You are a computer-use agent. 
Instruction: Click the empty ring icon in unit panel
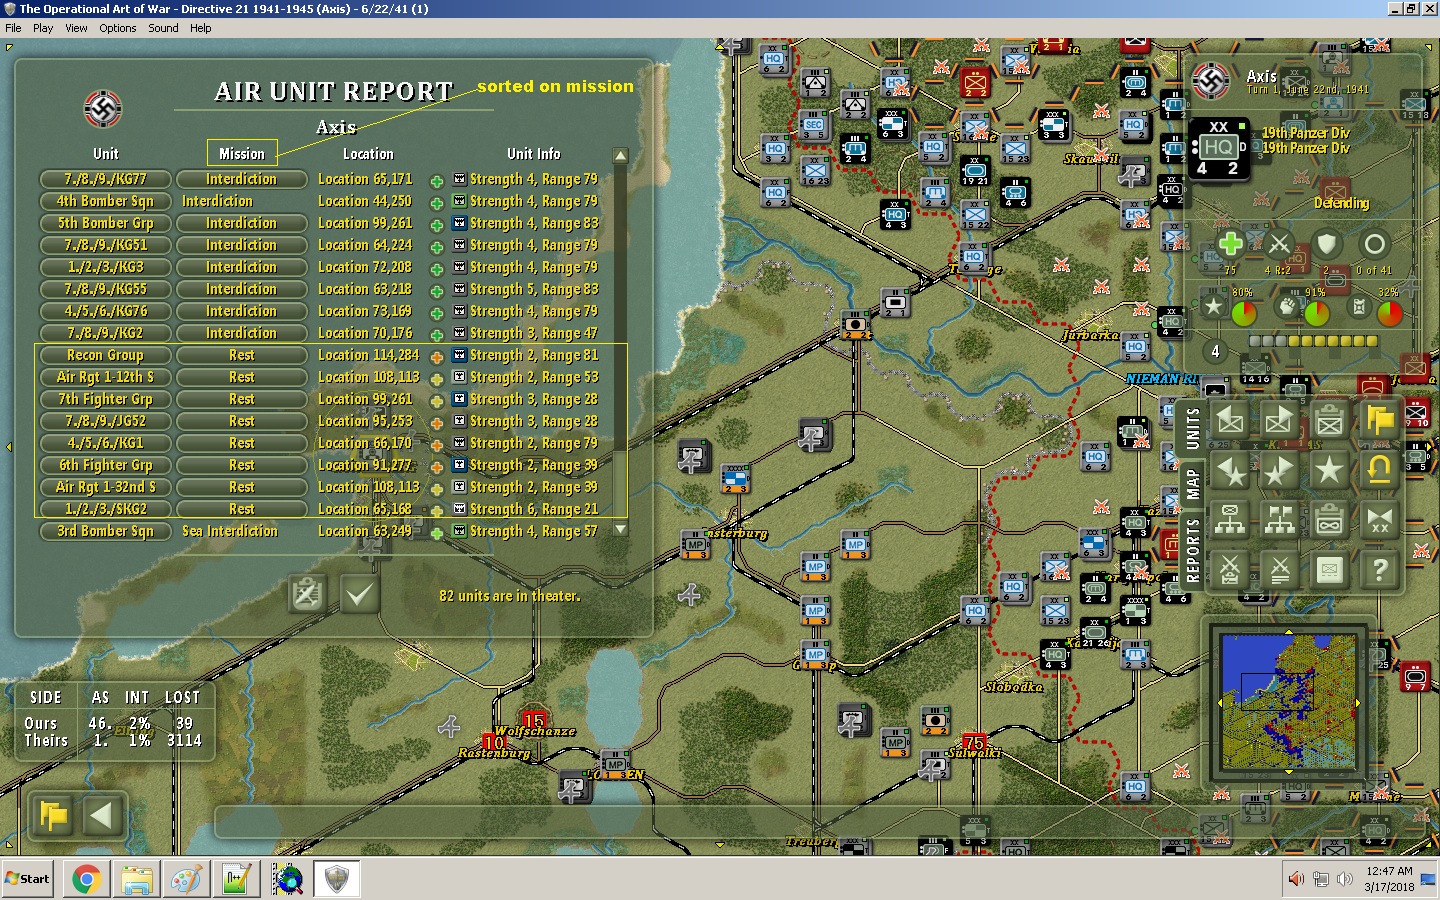[x=1375, y=243]
